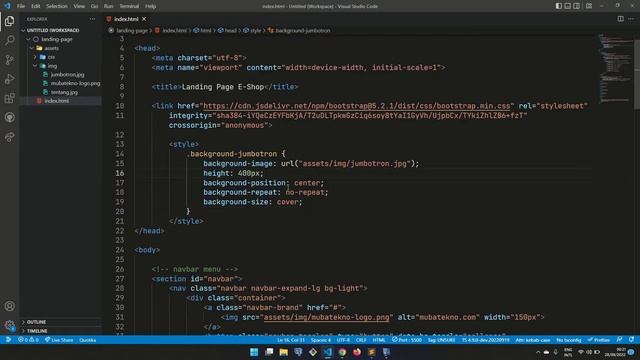
Task: Click the head breadcrumb item
Action: pyautogui.click(x=227, y=30)
